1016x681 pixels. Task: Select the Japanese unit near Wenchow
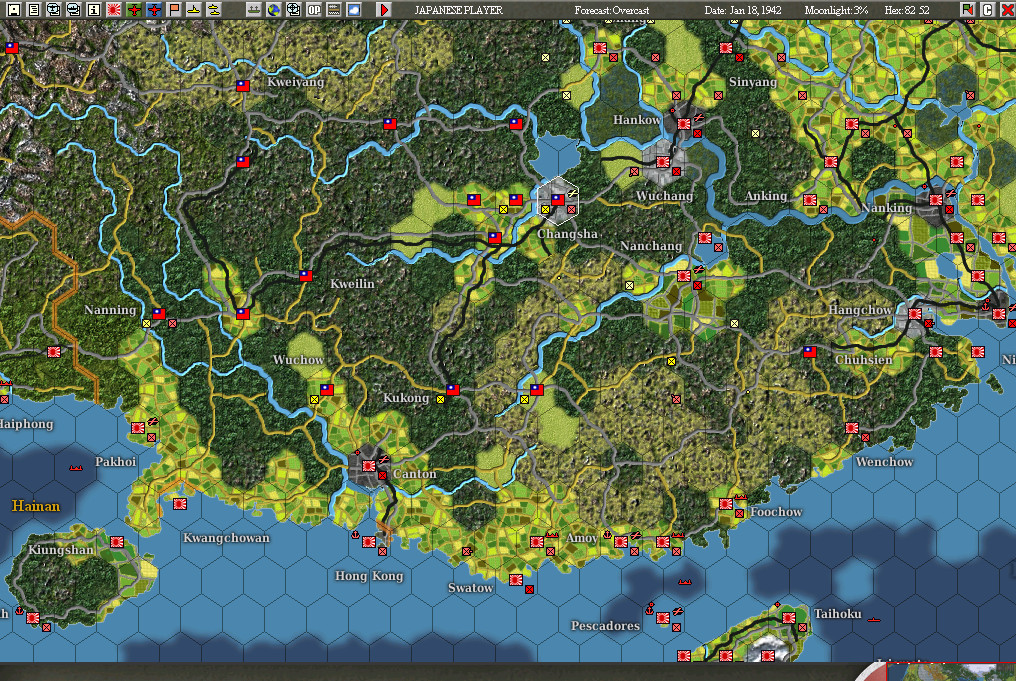pos(852,428)
